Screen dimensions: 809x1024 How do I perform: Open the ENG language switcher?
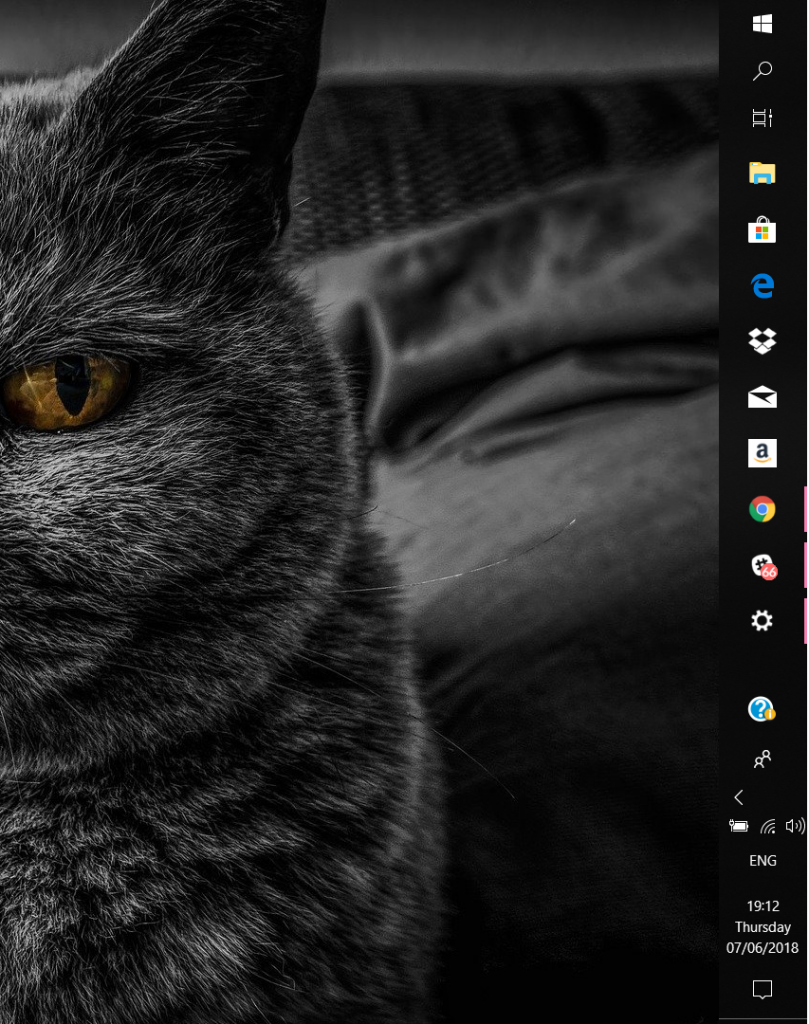(762, 860)
